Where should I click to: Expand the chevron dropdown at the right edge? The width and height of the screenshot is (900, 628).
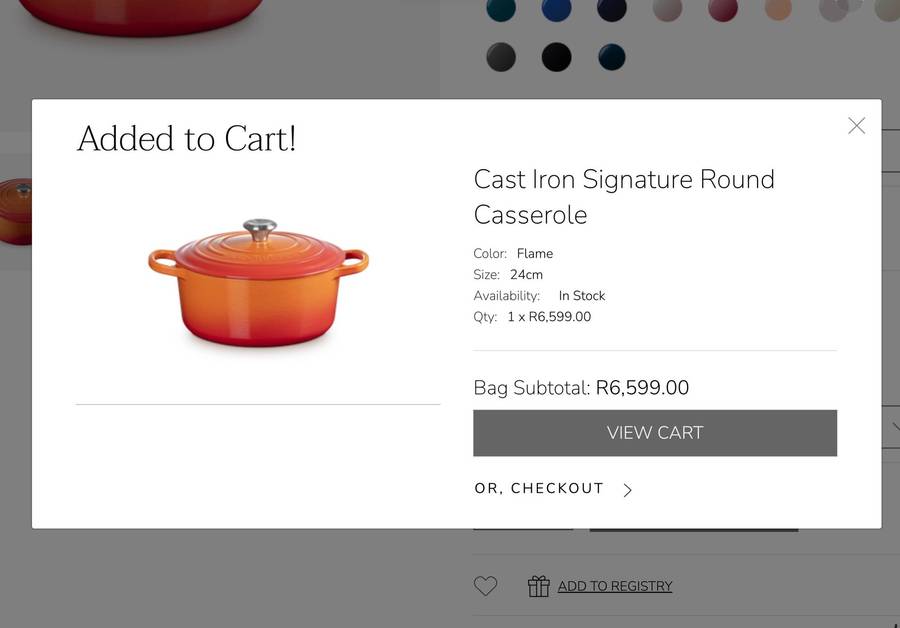tap(893, 427)
